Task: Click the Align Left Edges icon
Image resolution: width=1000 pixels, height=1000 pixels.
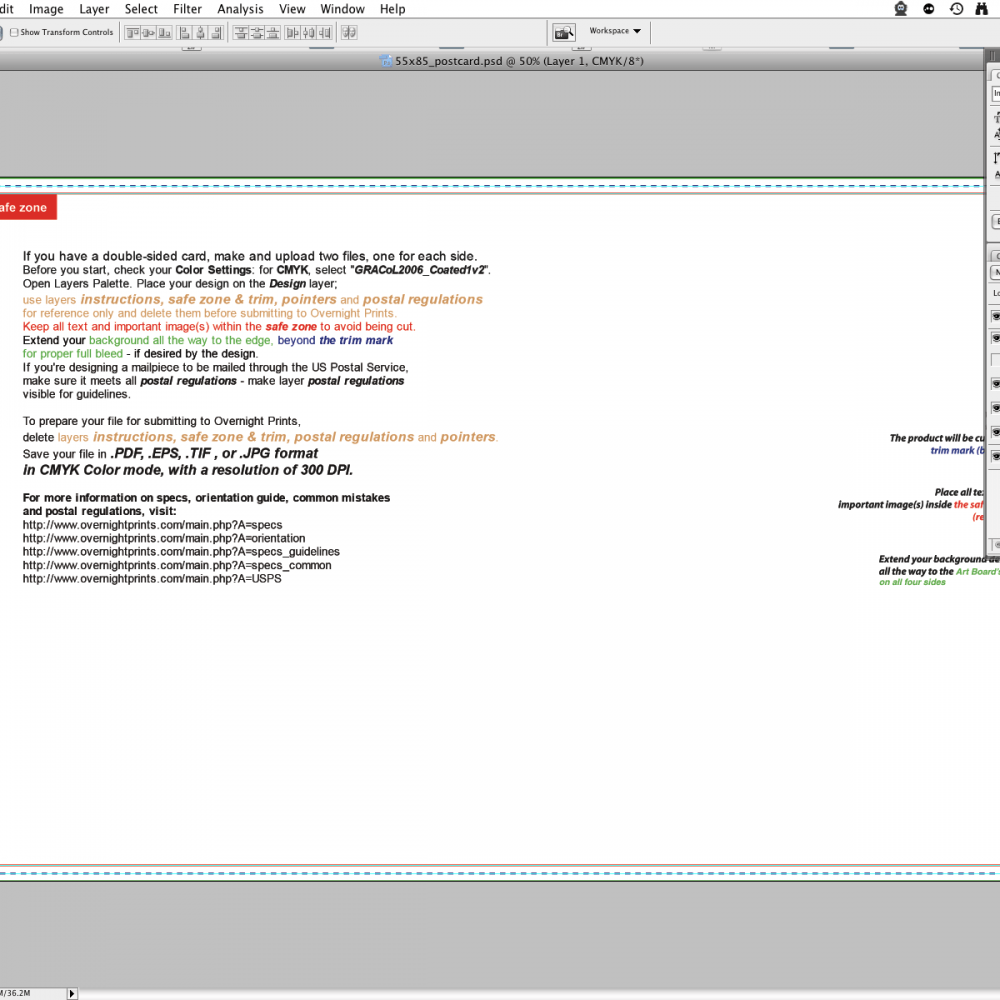Action: pyautogui.click(x=187, y=32)
